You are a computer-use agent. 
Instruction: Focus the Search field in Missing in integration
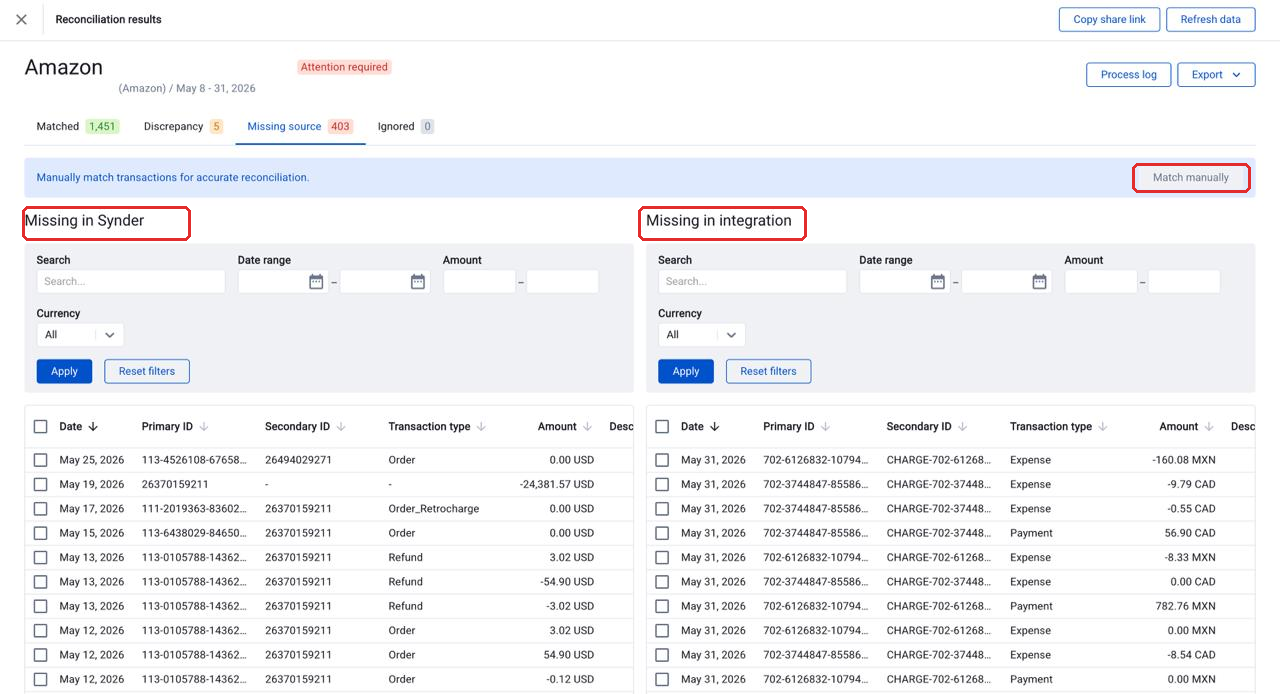click(x=752, y=282)
